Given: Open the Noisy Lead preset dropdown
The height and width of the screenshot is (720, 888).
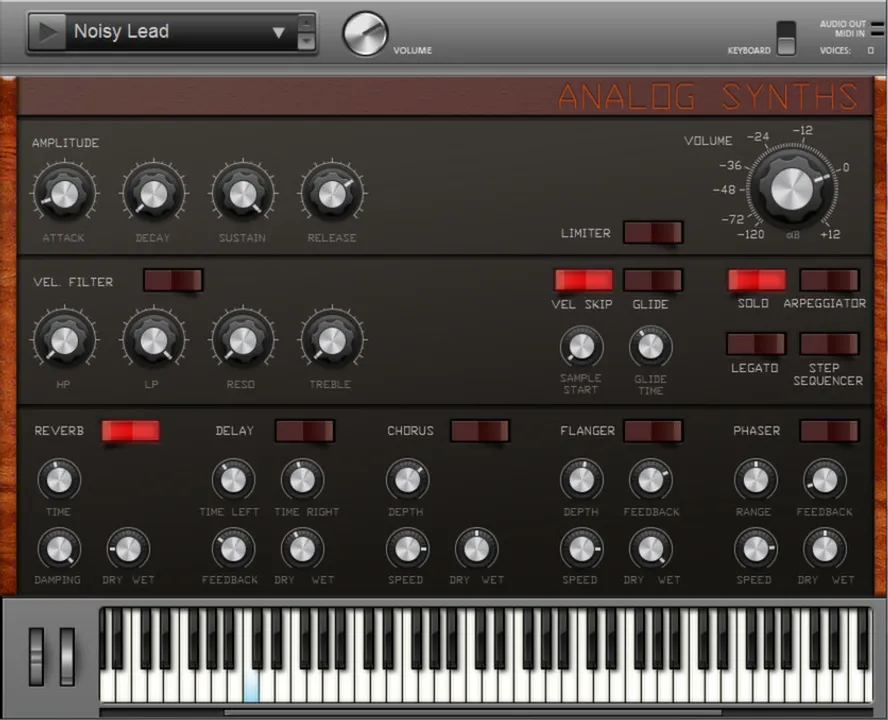Looking at the screenshot, I should point(278,32).
